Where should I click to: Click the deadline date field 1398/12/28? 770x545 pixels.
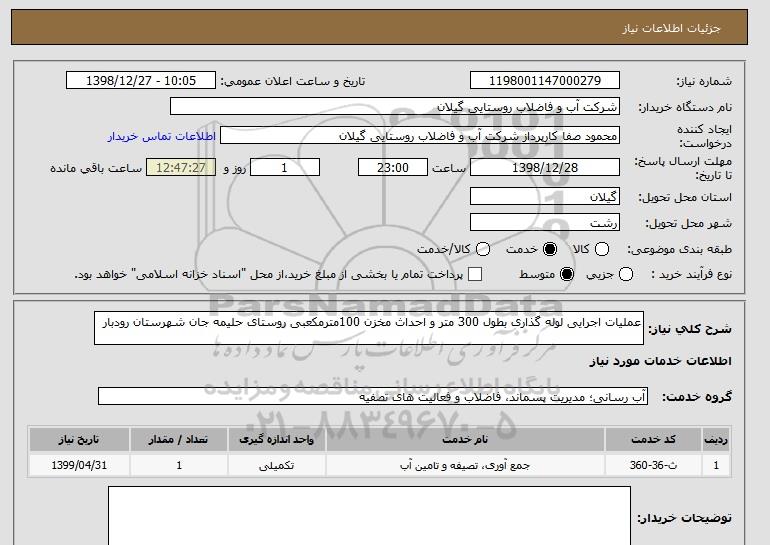click(x=545, y=167)
